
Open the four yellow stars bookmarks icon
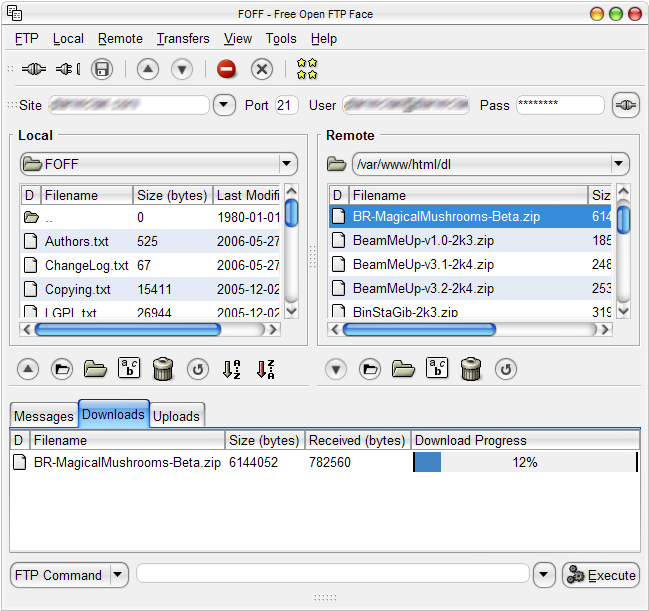click(307, 69)
